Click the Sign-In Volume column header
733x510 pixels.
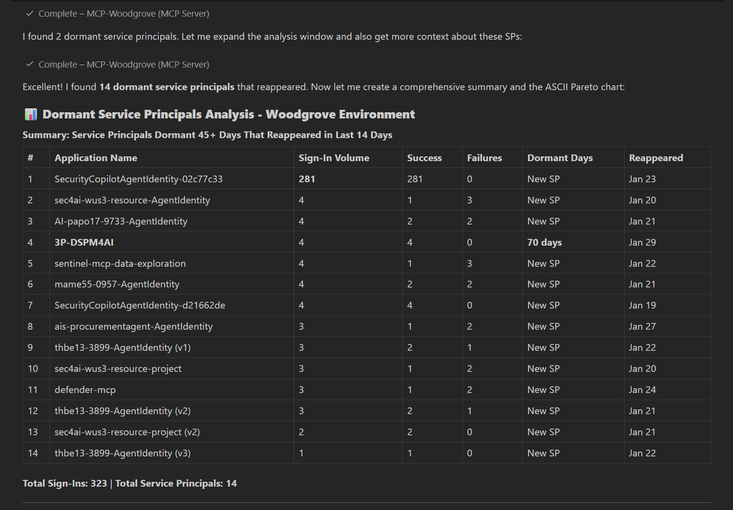334,158
